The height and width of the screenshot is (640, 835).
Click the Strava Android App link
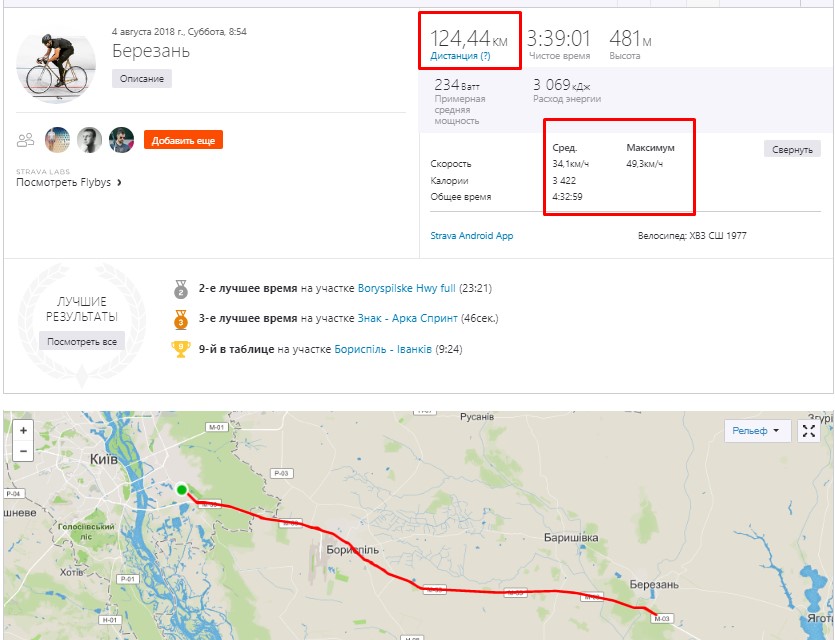coord(471,236)
